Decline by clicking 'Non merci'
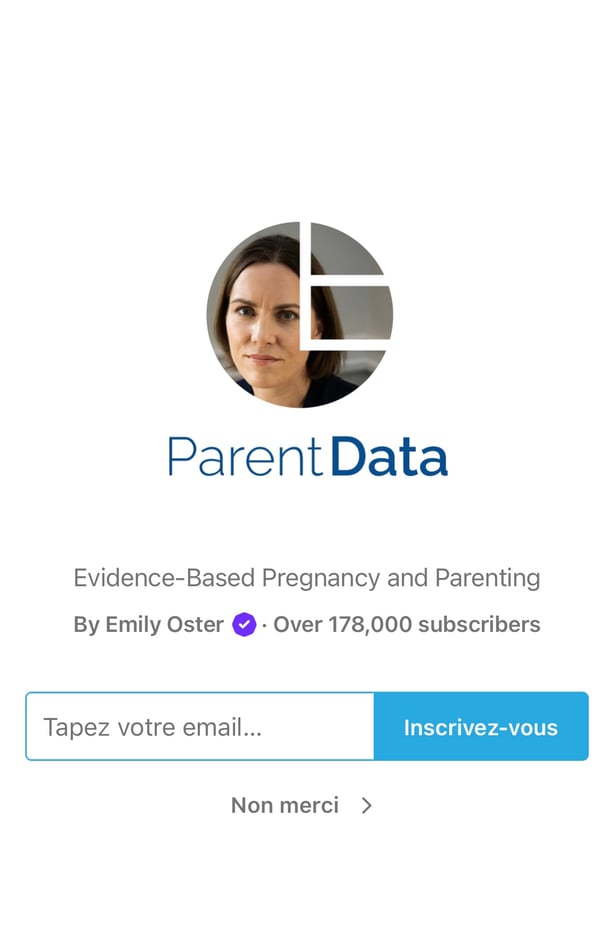This screenshot has height=946, width=614. coord(285,804)
